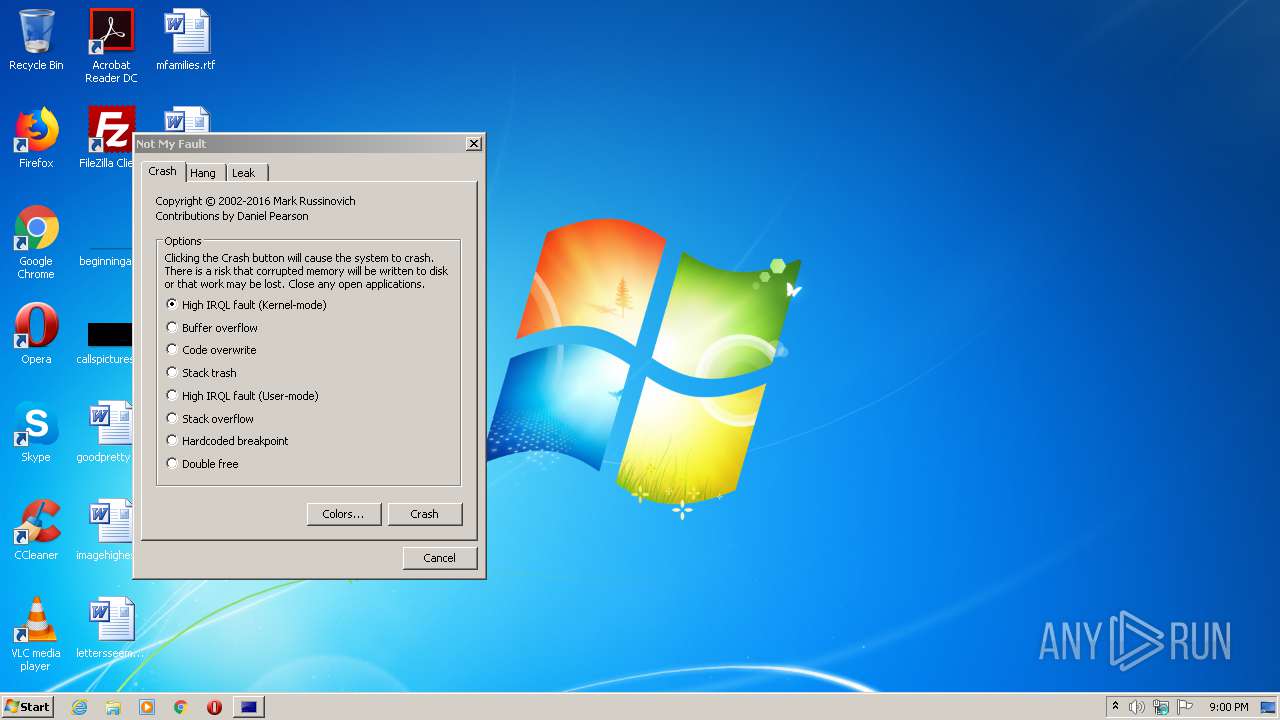Close the Not My Fault window

(x=473, y=144)
